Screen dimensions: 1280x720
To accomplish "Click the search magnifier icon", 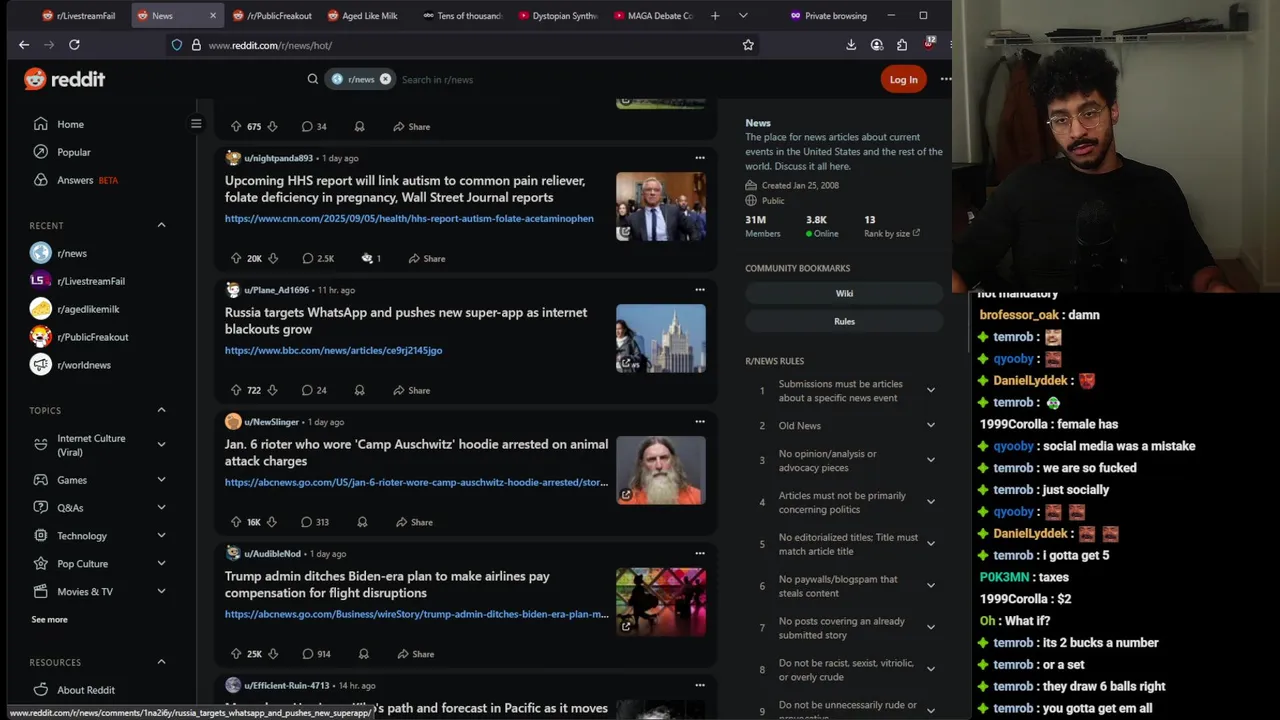I will click(313, 79).
